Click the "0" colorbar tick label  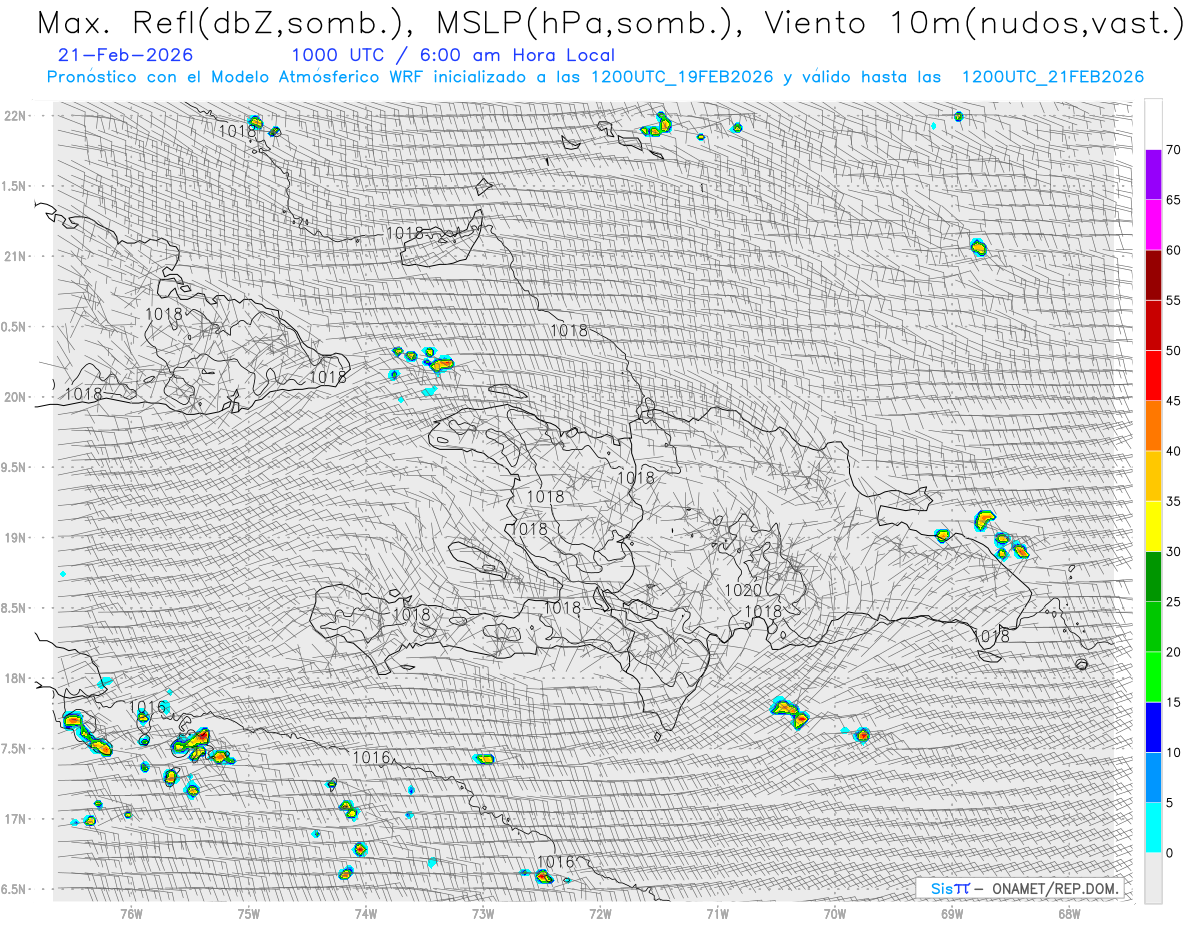[x=1170, y=853]
